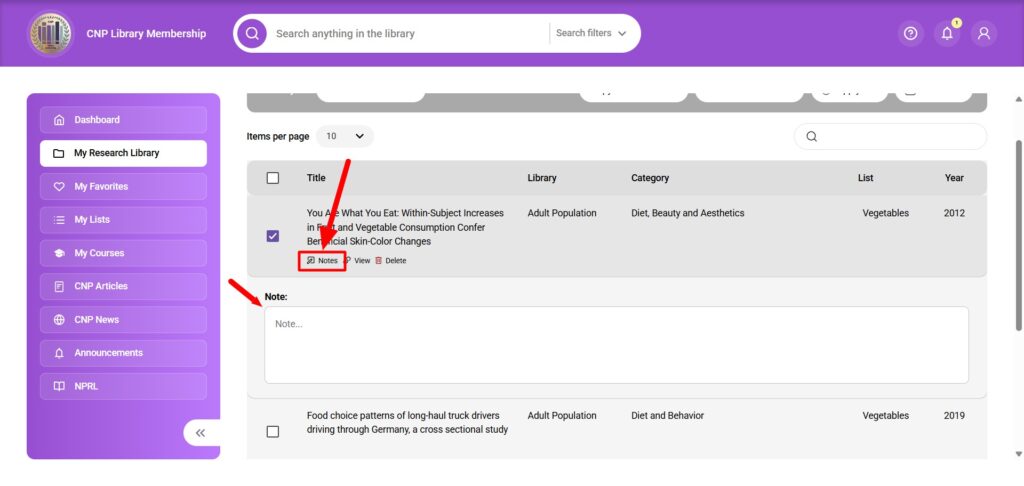Click the purple search magnifier icon
The height and width of the screenshot is (486, 1024).
tap(252, 33)
